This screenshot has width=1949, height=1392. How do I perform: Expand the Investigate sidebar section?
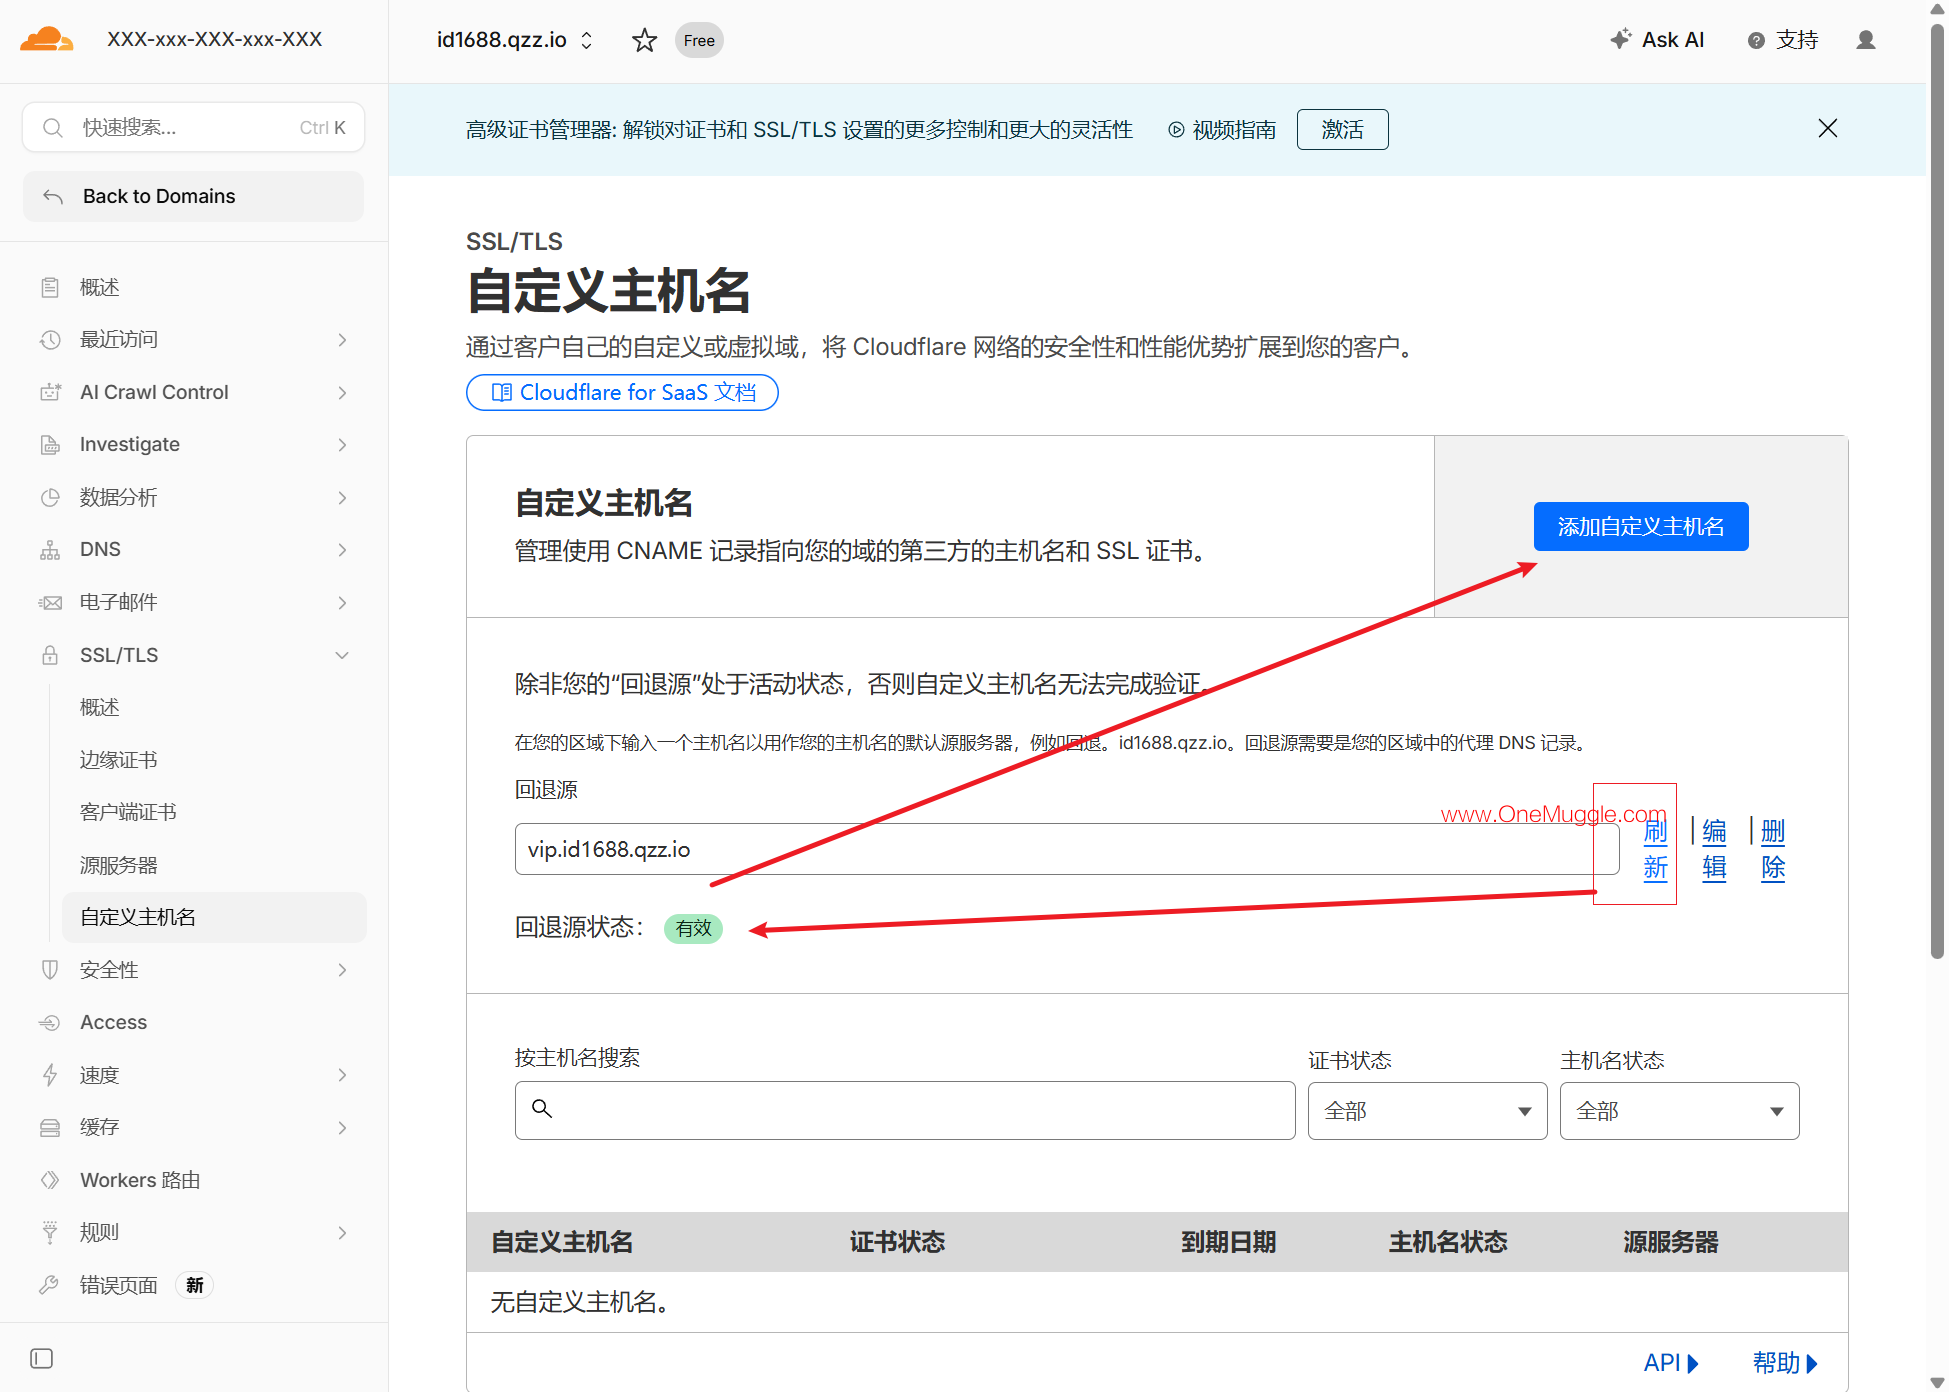(x=342, y=445)
